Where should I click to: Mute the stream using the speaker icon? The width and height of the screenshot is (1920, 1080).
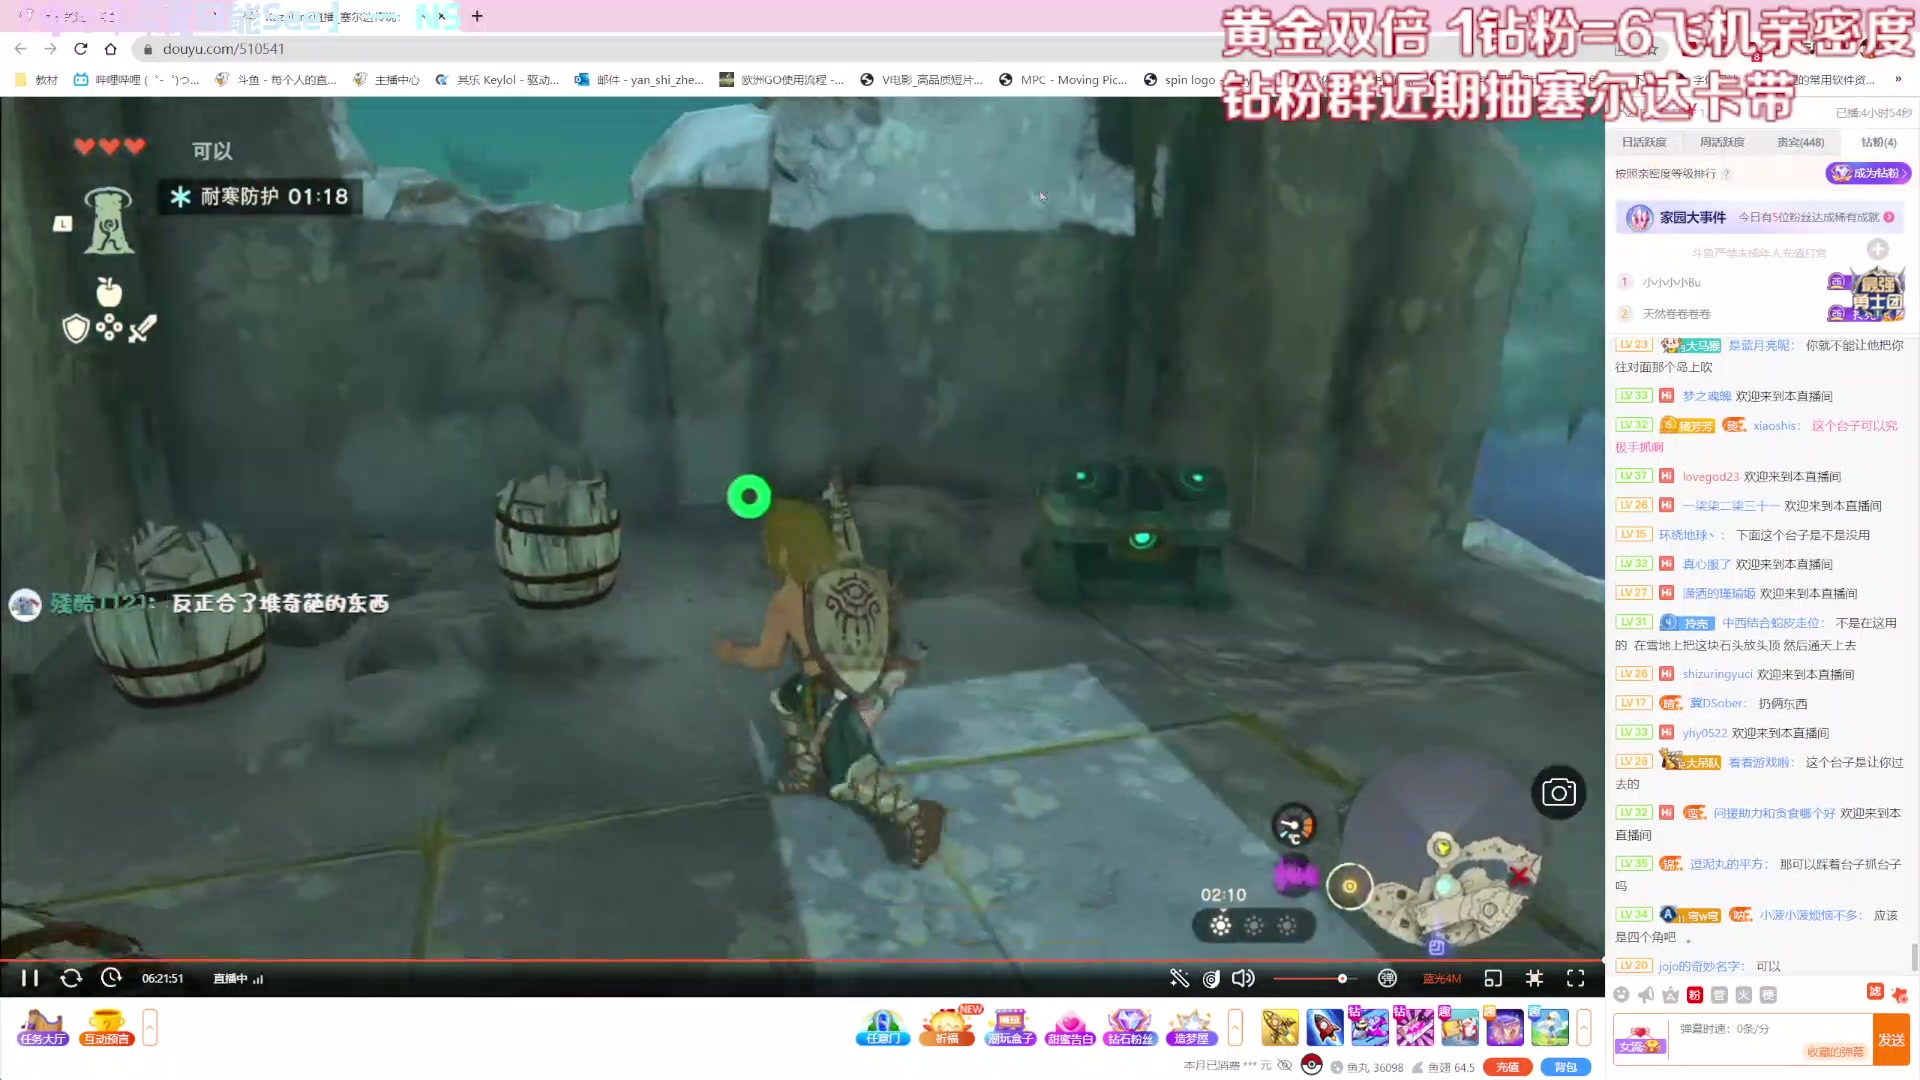[x=1243, y=978]
